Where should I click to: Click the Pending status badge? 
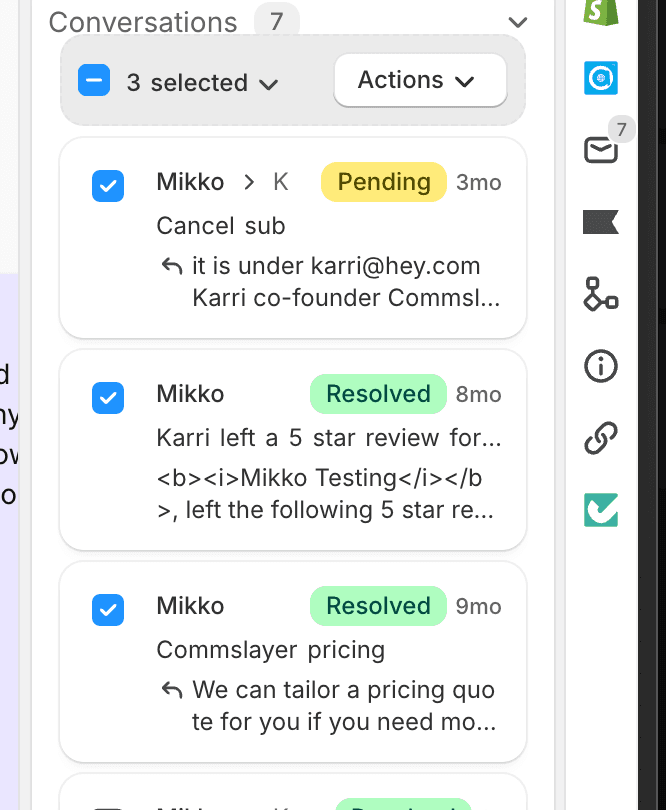point(383,182)
